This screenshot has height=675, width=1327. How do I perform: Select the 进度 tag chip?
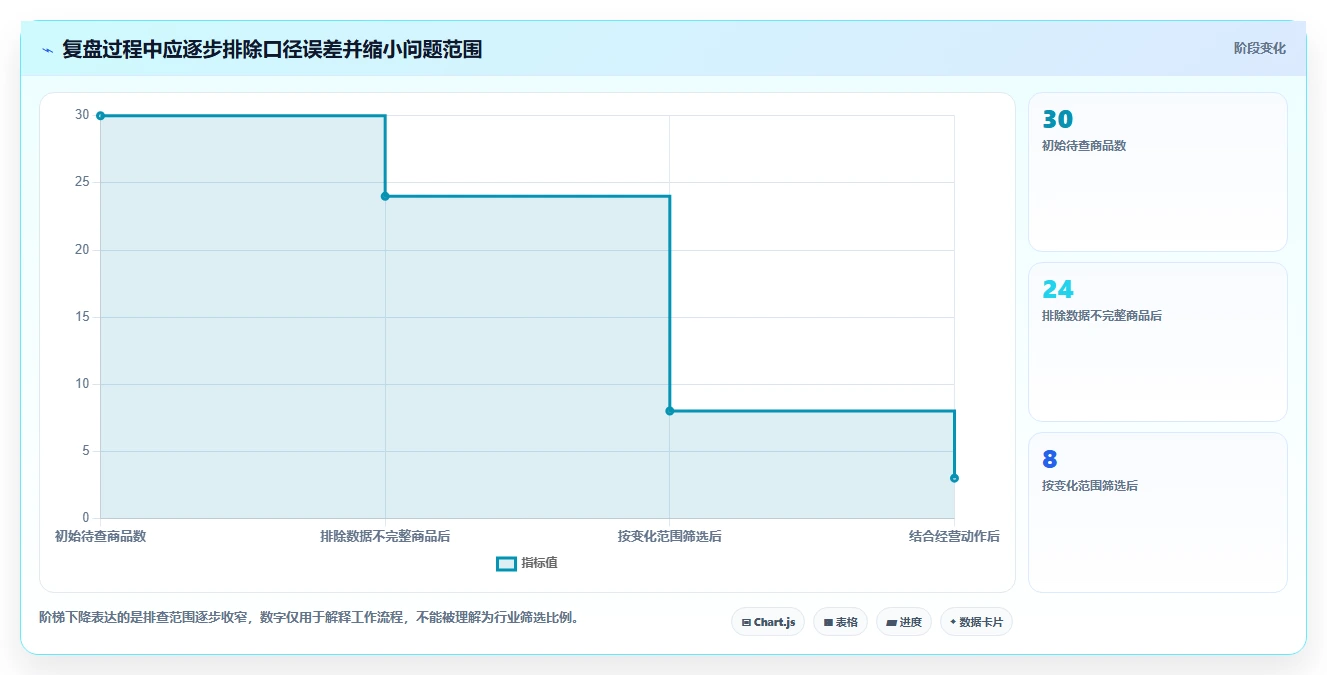click(904, 622)
